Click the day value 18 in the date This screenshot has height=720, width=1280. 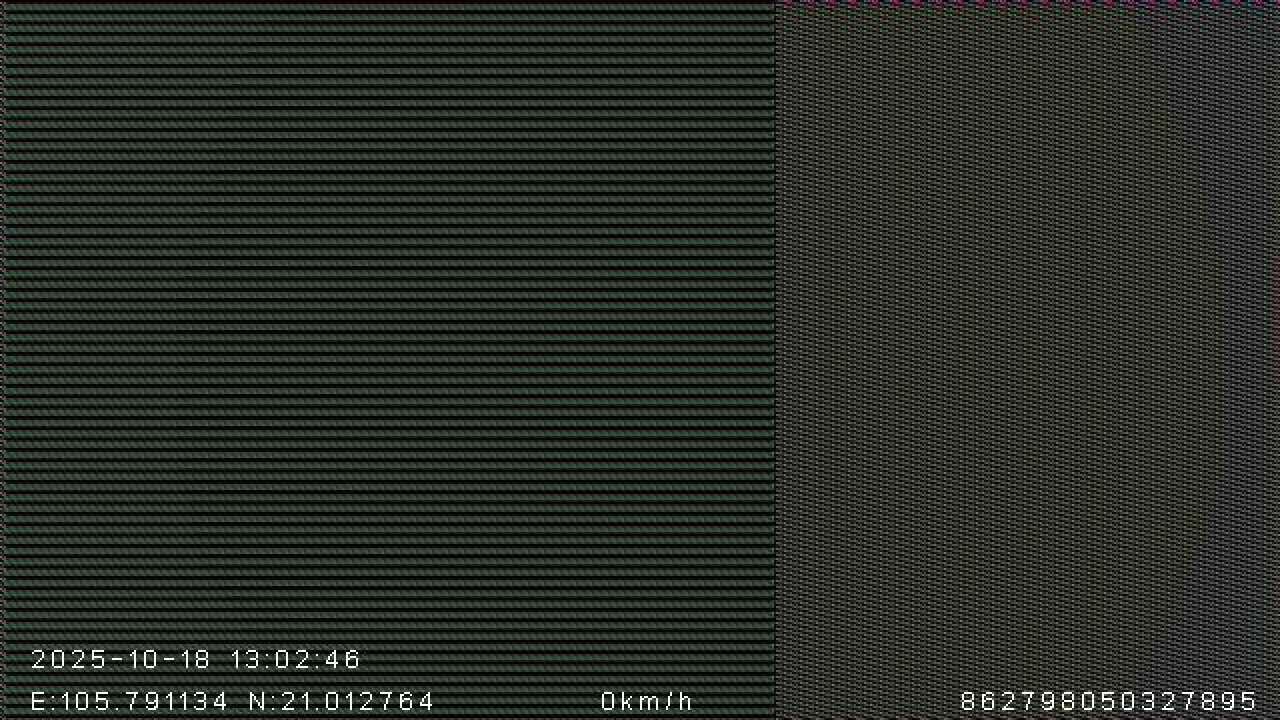point(195,660)
